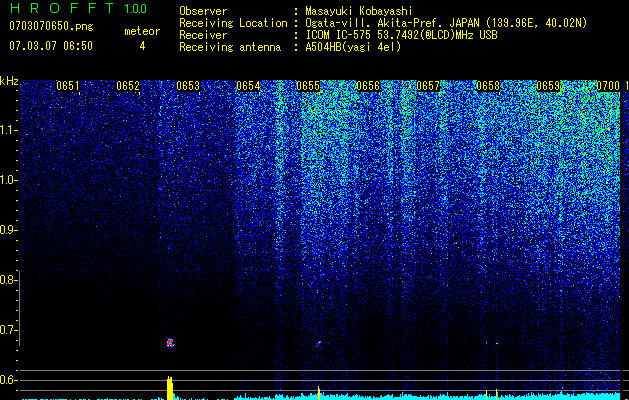Click the kHz axis unit label
Viewport: 629px width, 400px height.
pos(9,81)
